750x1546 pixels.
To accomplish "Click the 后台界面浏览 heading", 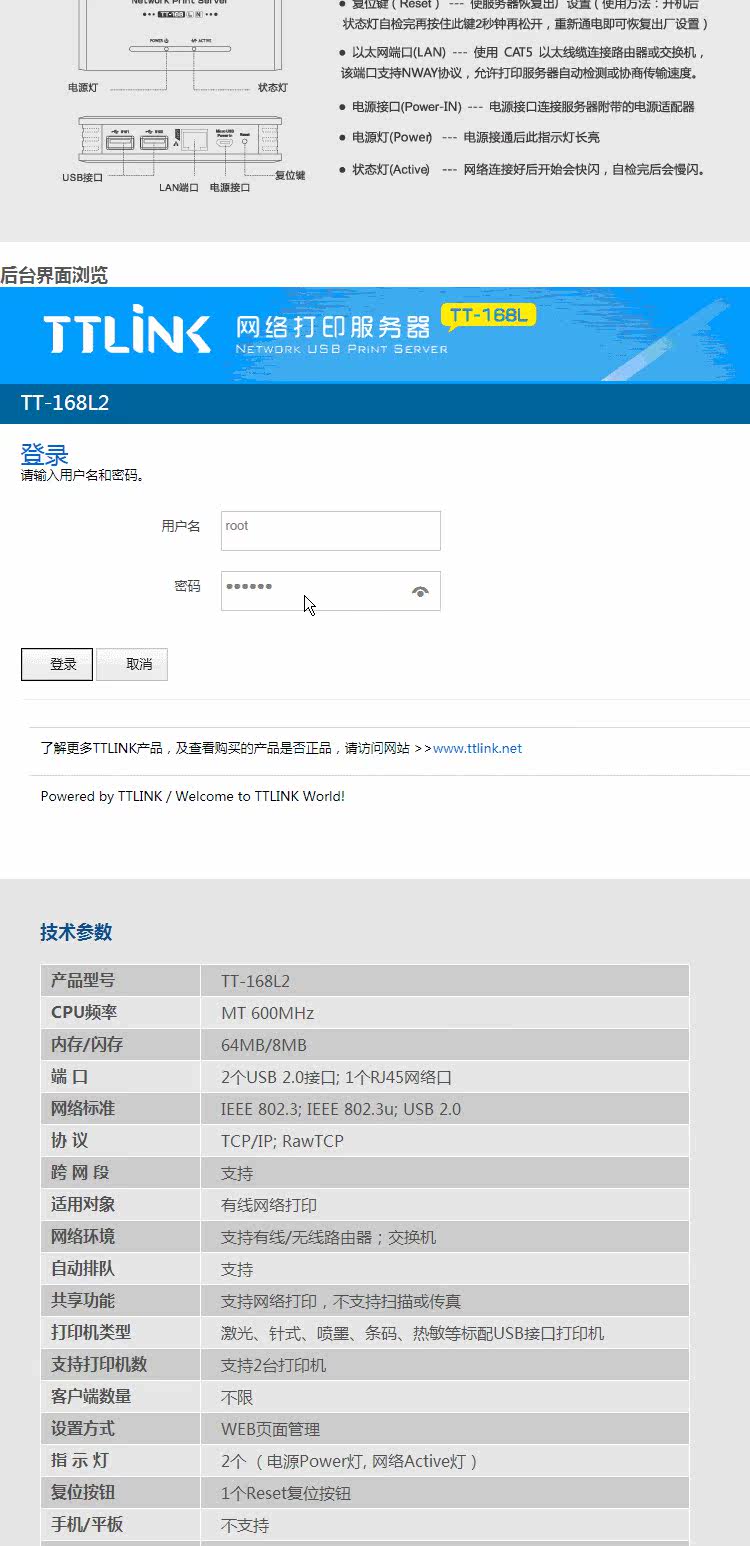I will point(54,275).
